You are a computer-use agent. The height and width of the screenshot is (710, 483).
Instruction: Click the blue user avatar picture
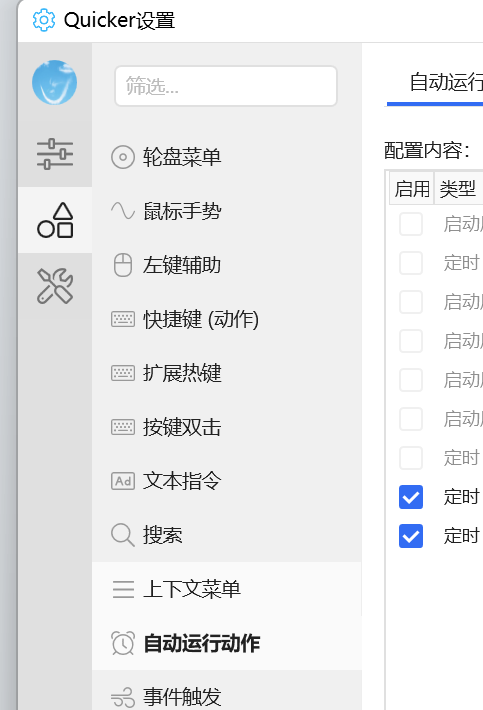(54, 82)
